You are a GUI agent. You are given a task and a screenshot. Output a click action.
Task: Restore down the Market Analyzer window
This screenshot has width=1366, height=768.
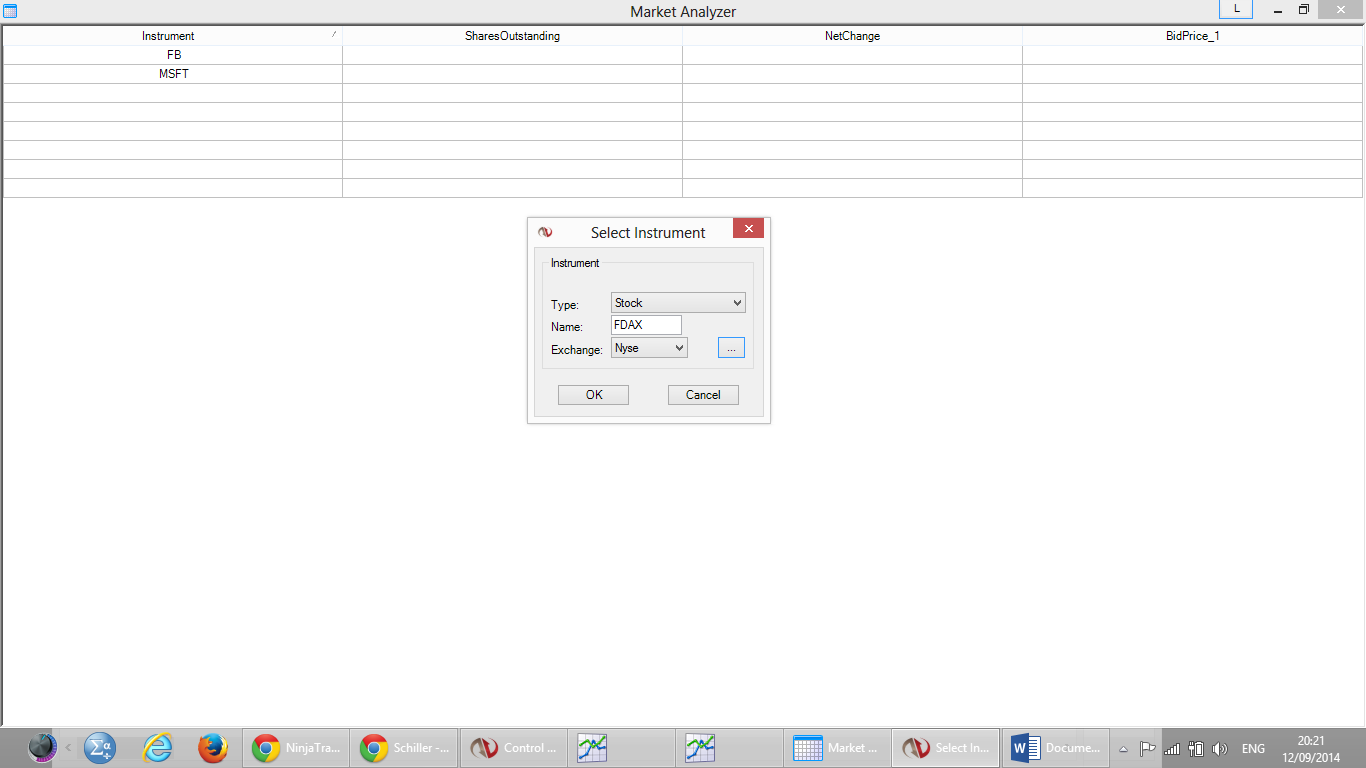point(1304,9)
